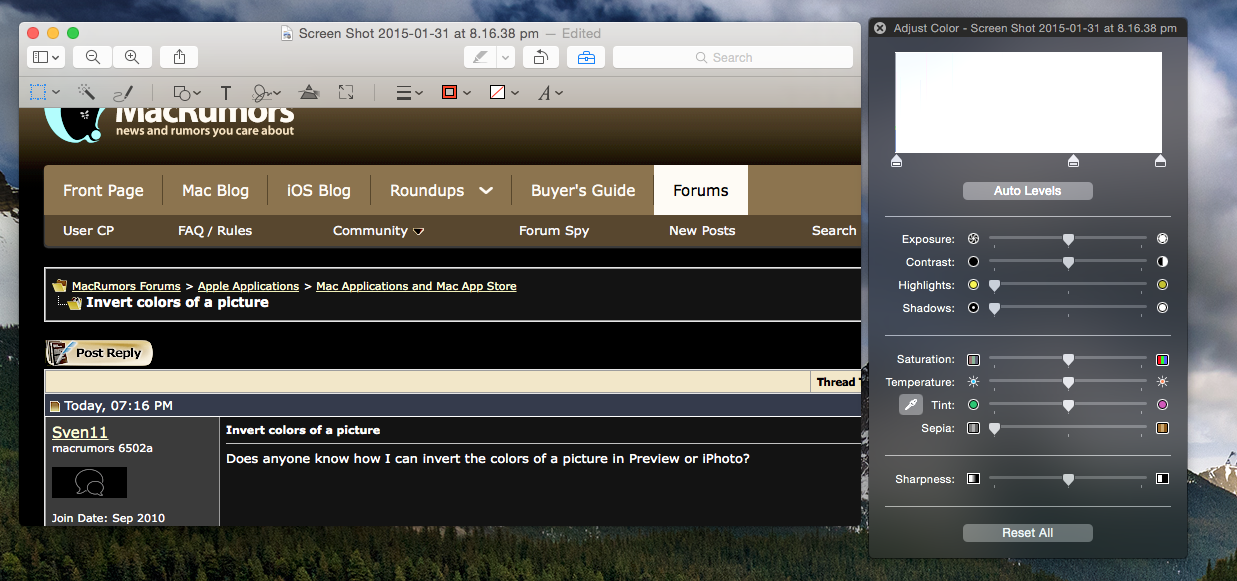Click the Sharpness slider knob
The width and height of the screenshot is (1237, 581).
[1068, 479]
